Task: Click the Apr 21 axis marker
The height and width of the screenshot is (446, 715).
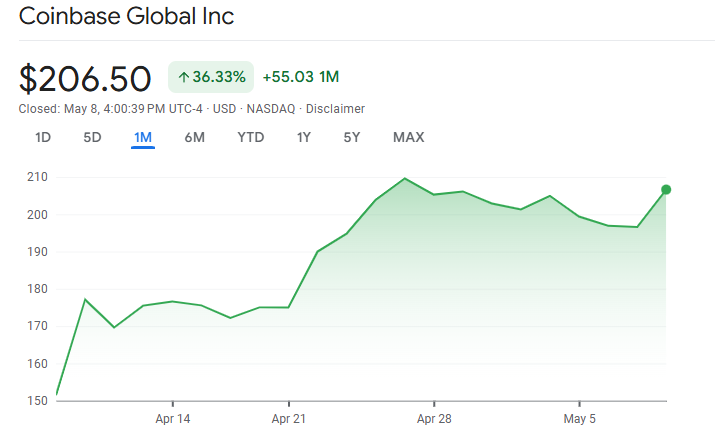Action: [288, 418]
